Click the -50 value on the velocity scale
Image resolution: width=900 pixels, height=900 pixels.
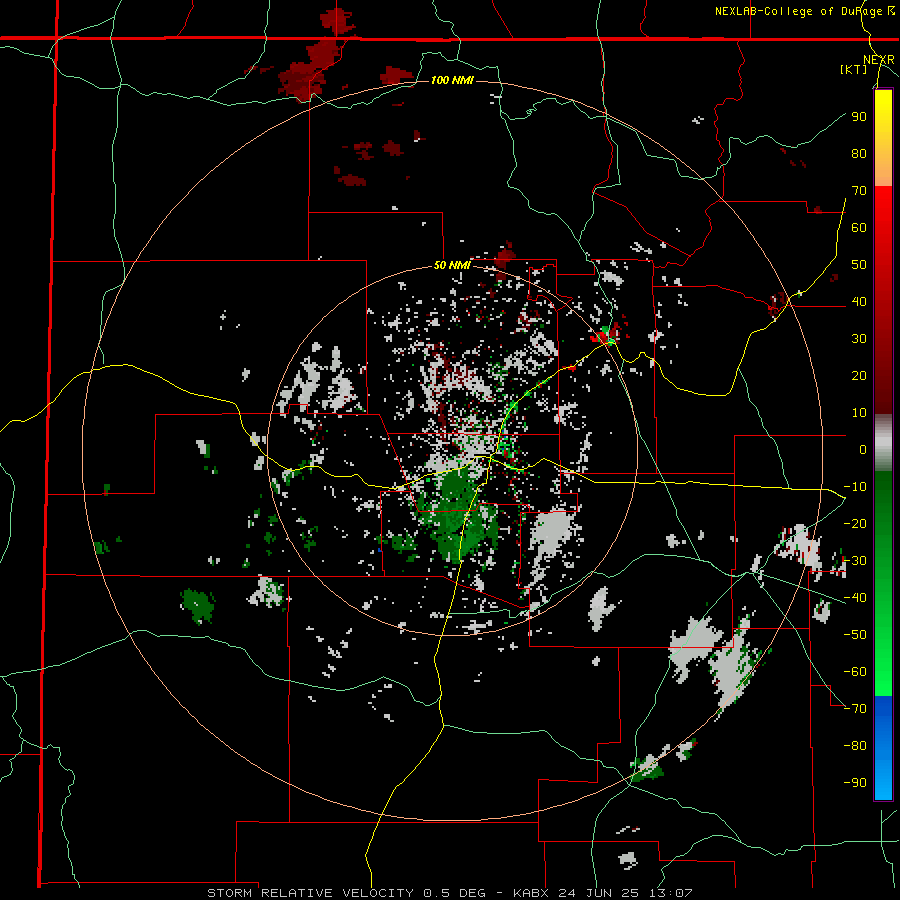pyautogui.click(x=855, y=635)
